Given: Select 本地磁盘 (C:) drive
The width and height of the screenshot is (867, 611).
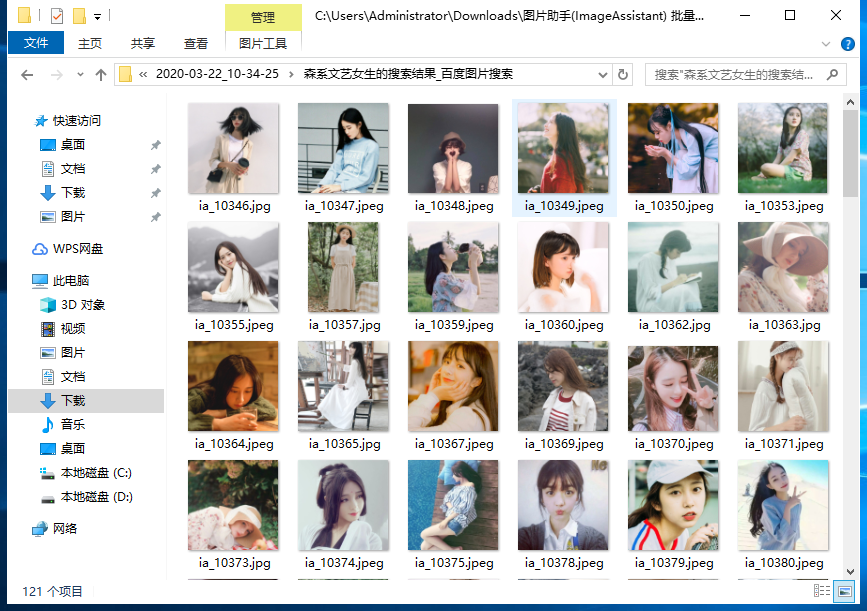Looking at the screenshot, I should pos(96,473).
